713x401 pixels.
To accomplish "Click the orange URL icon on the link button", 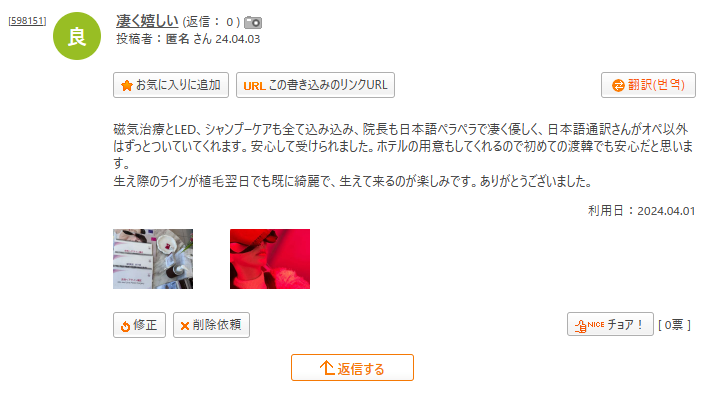I will pos(254,86).
